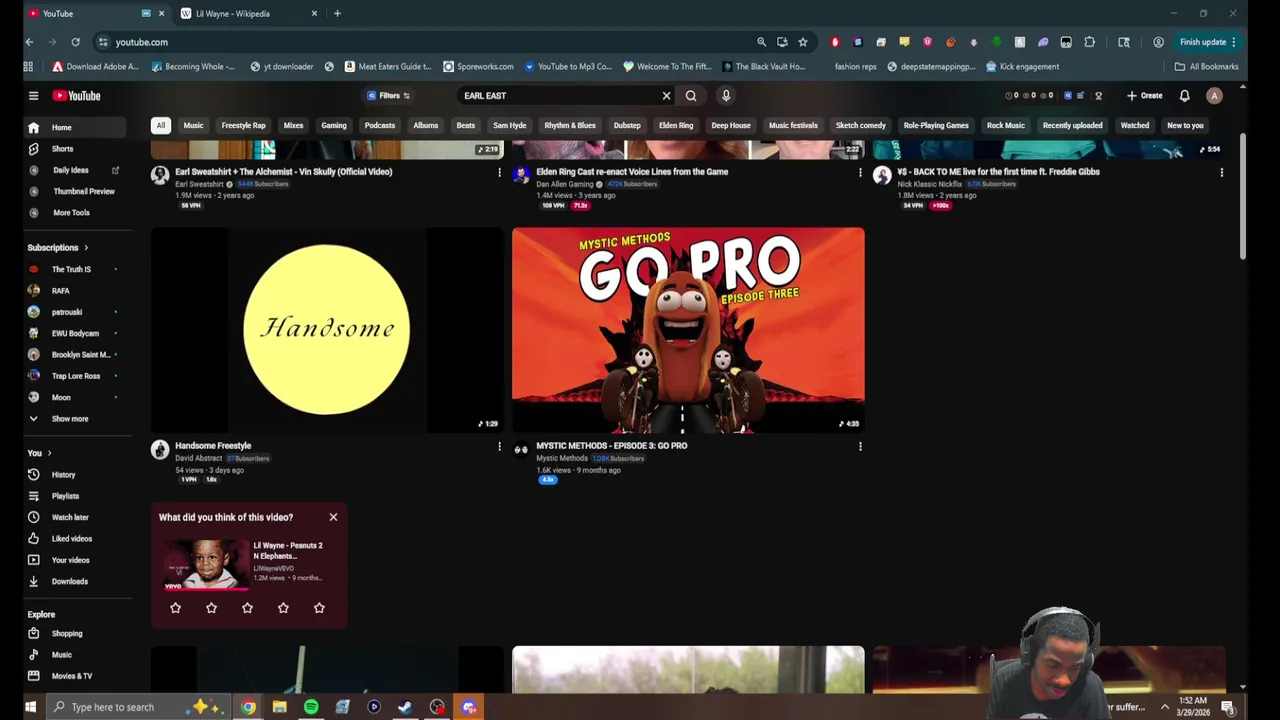
Task: Open options for Earl Sweatshirt video
Action: pos(499,173)
